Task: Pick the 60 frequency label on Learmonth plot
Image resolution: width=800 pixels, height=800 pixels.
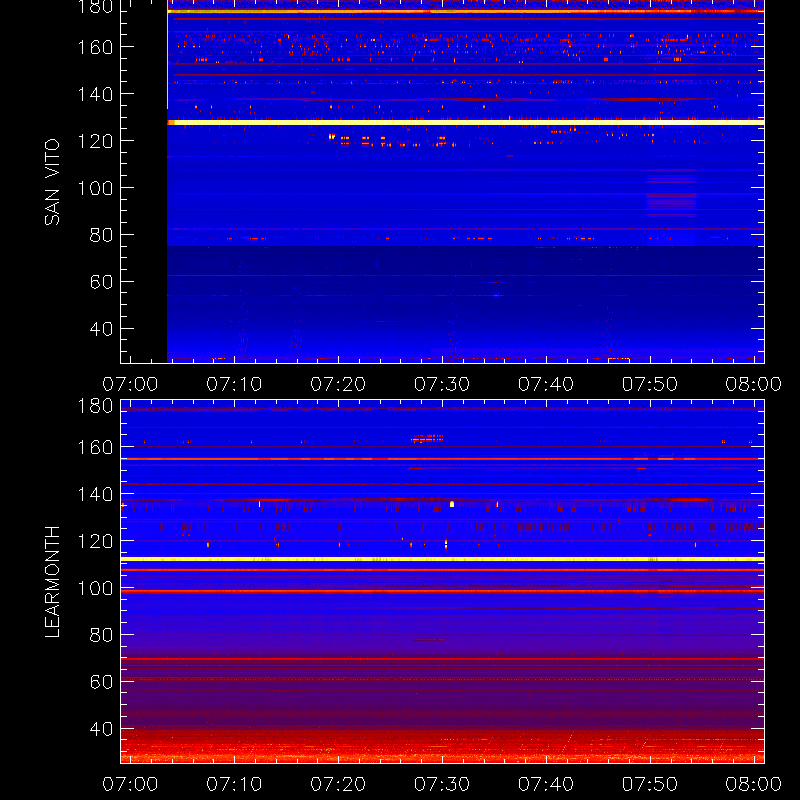Action: (x=101, y=682)
